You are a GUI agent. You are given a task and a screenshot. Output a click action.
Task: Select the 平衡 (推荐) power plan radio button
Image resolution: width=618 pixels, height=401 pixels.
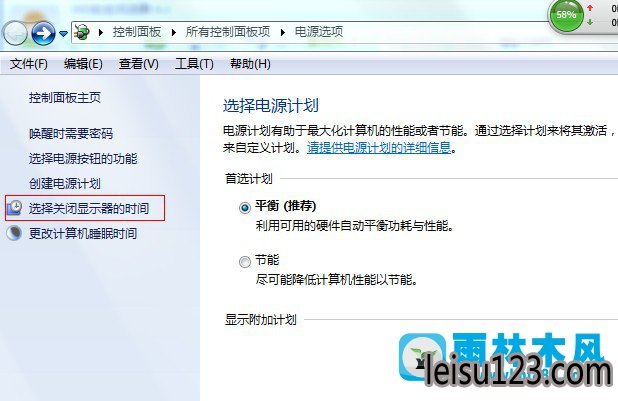(245, 207)
